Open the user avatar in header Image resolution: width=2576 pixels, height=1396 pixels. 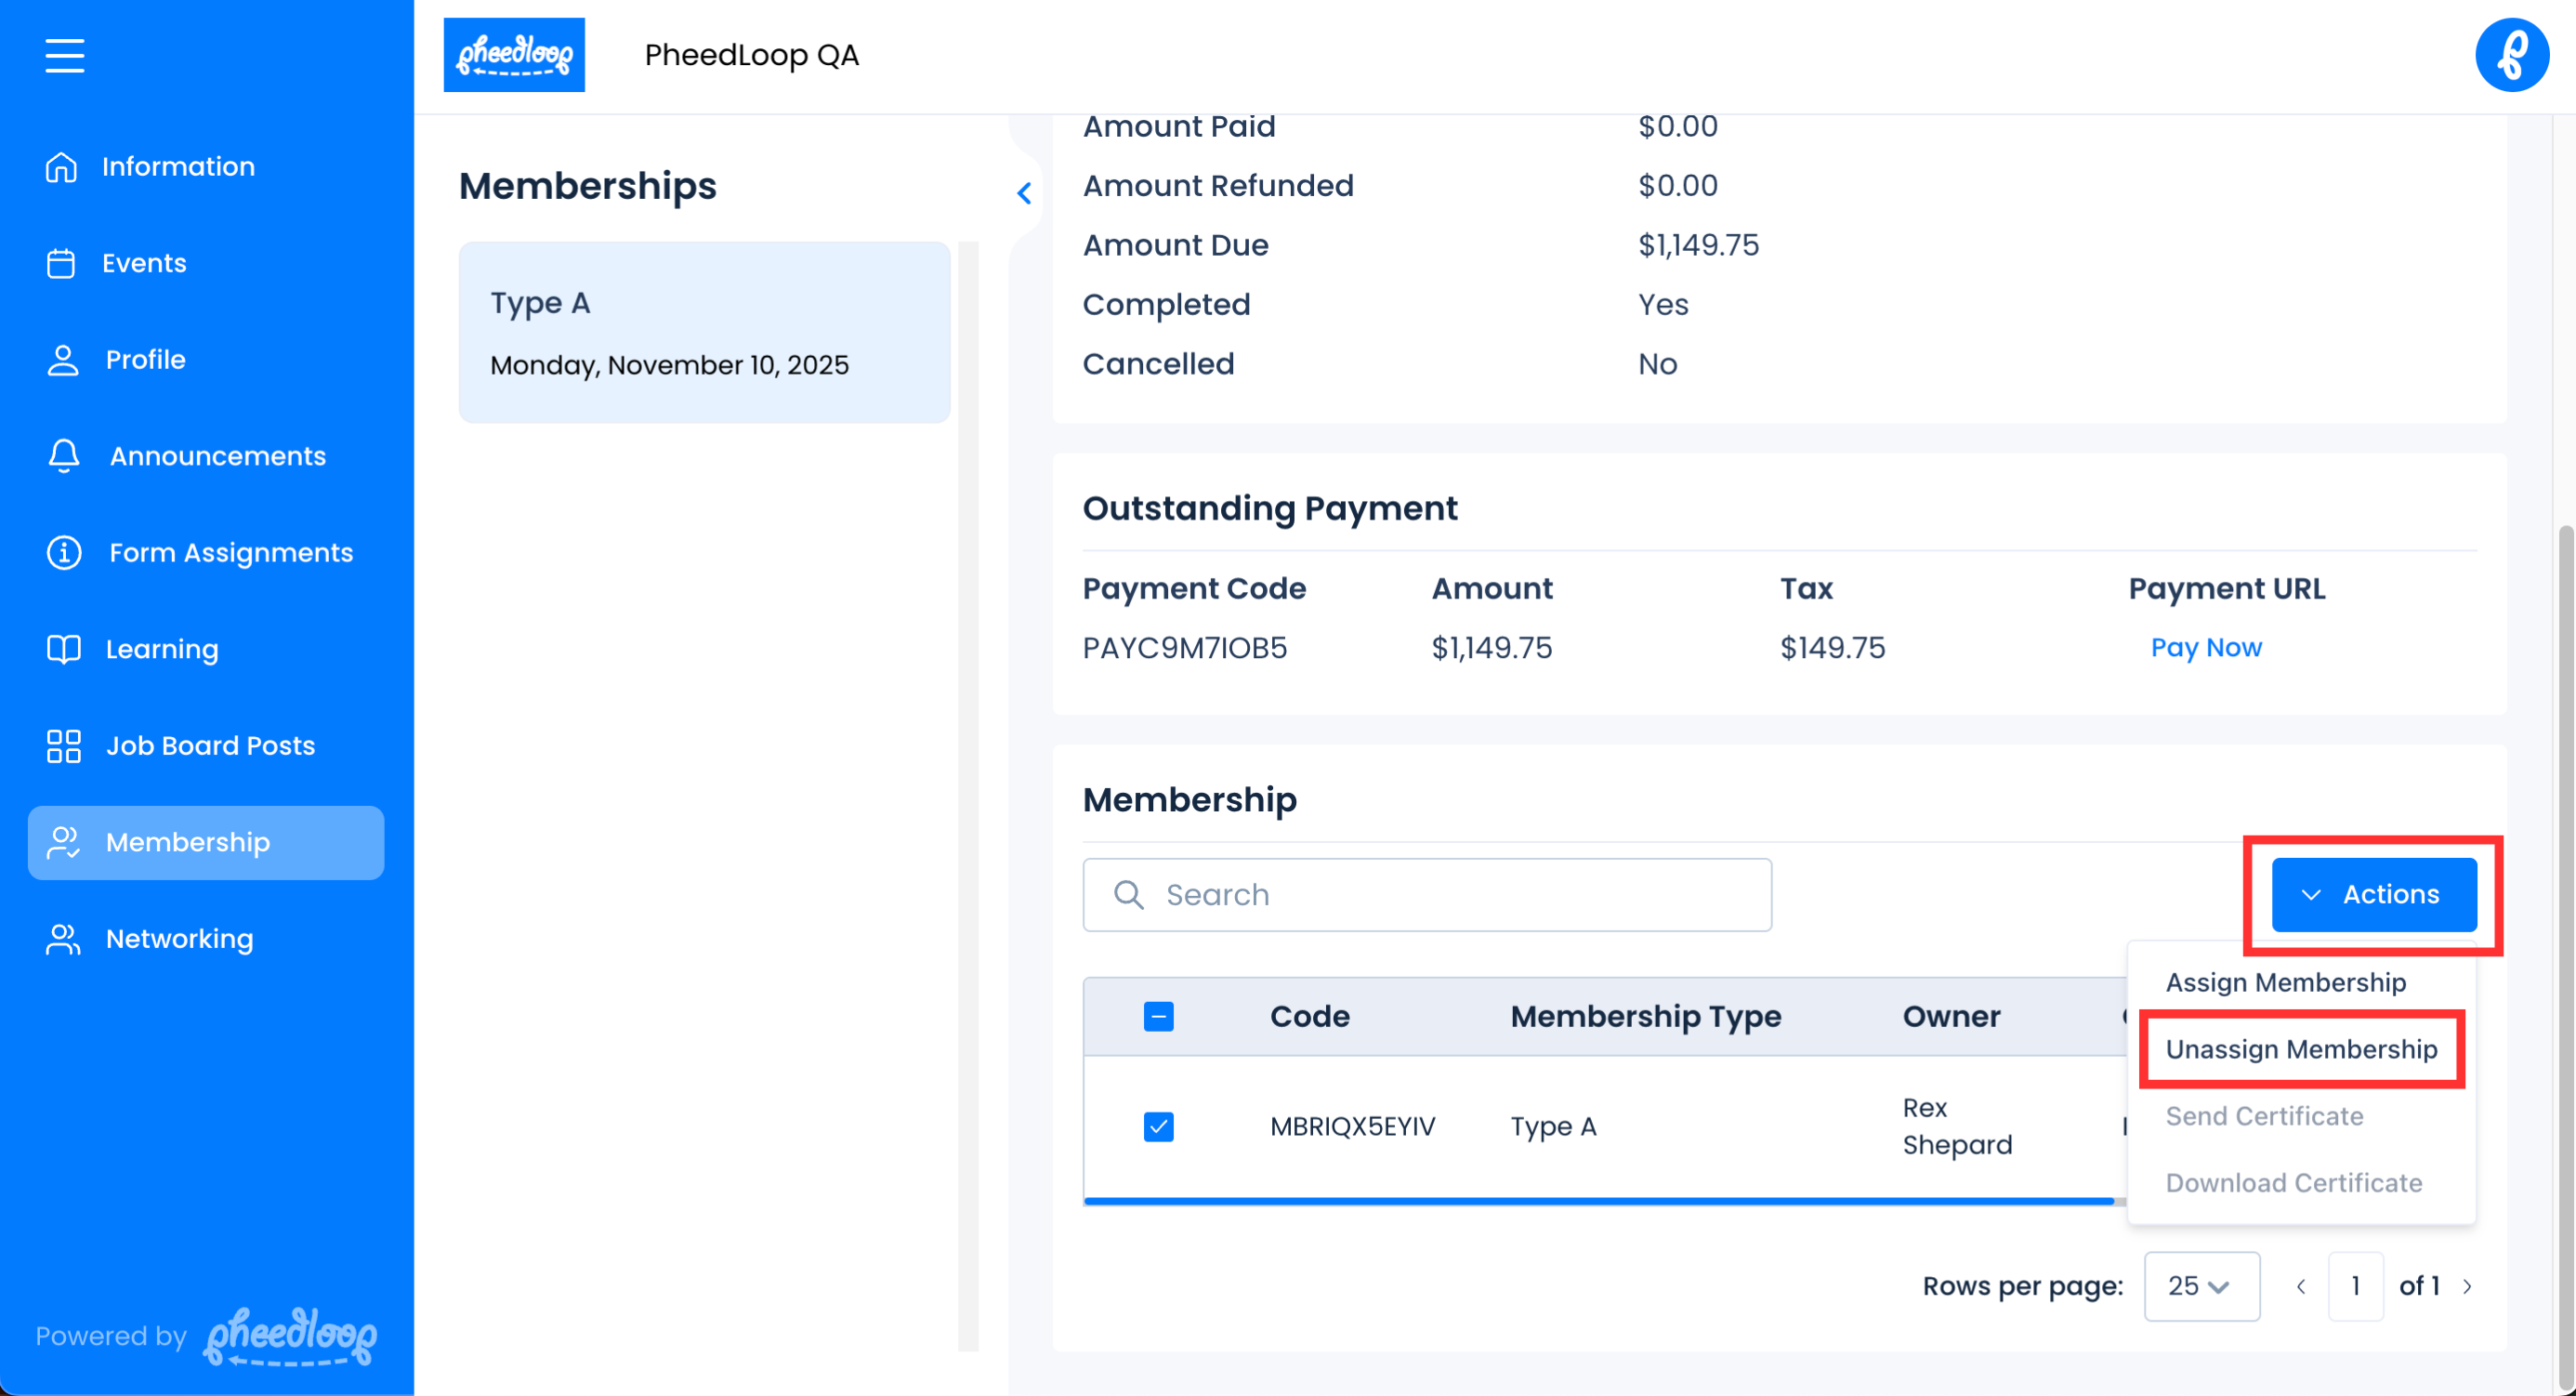(2511, 55)
